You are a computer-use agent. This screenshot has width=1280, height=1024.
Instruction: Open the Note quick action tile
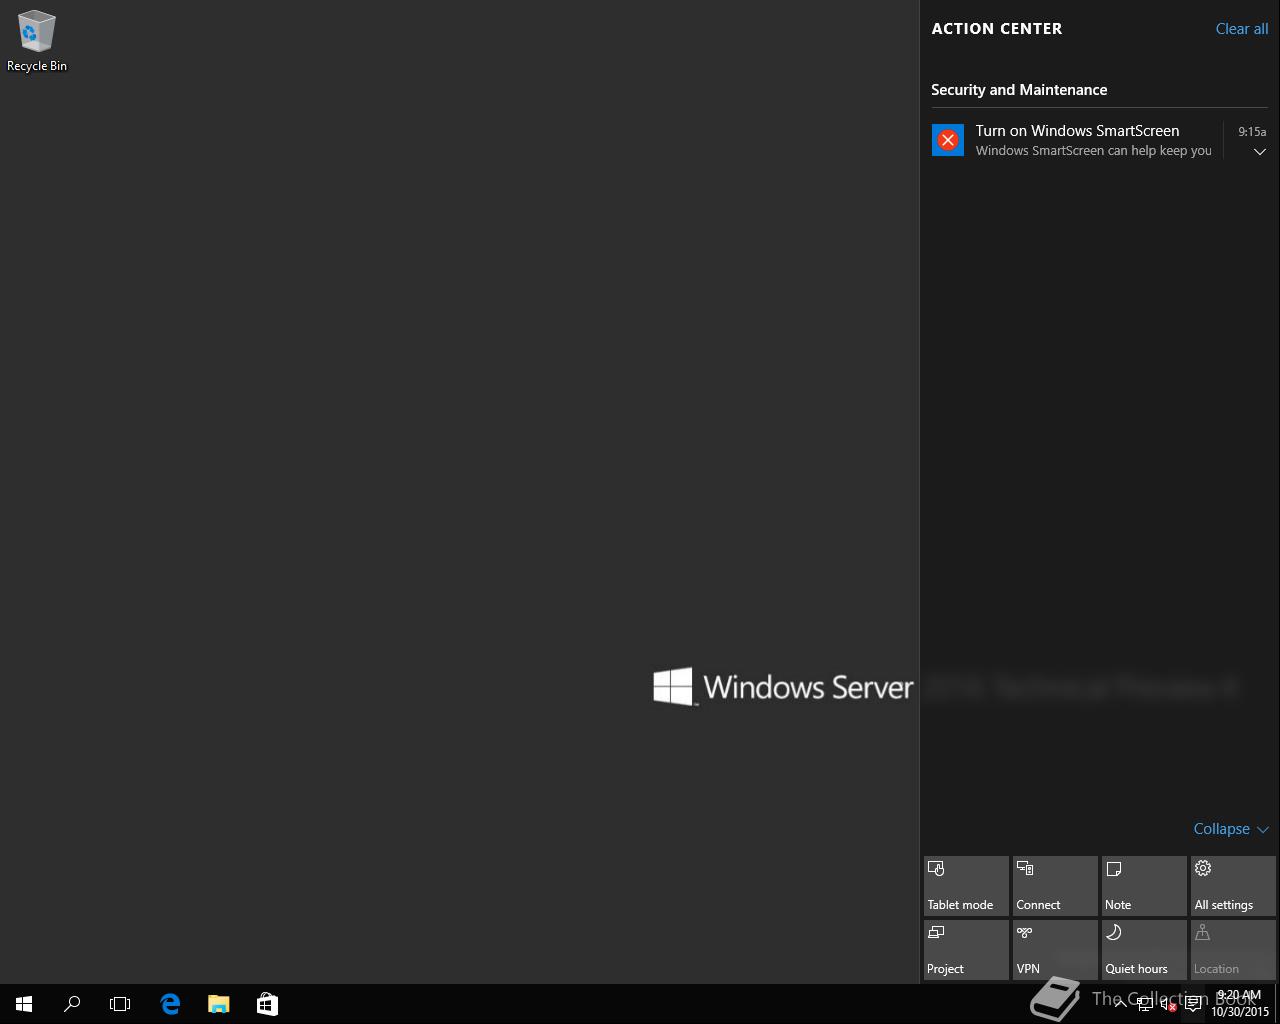(1144, 885)
